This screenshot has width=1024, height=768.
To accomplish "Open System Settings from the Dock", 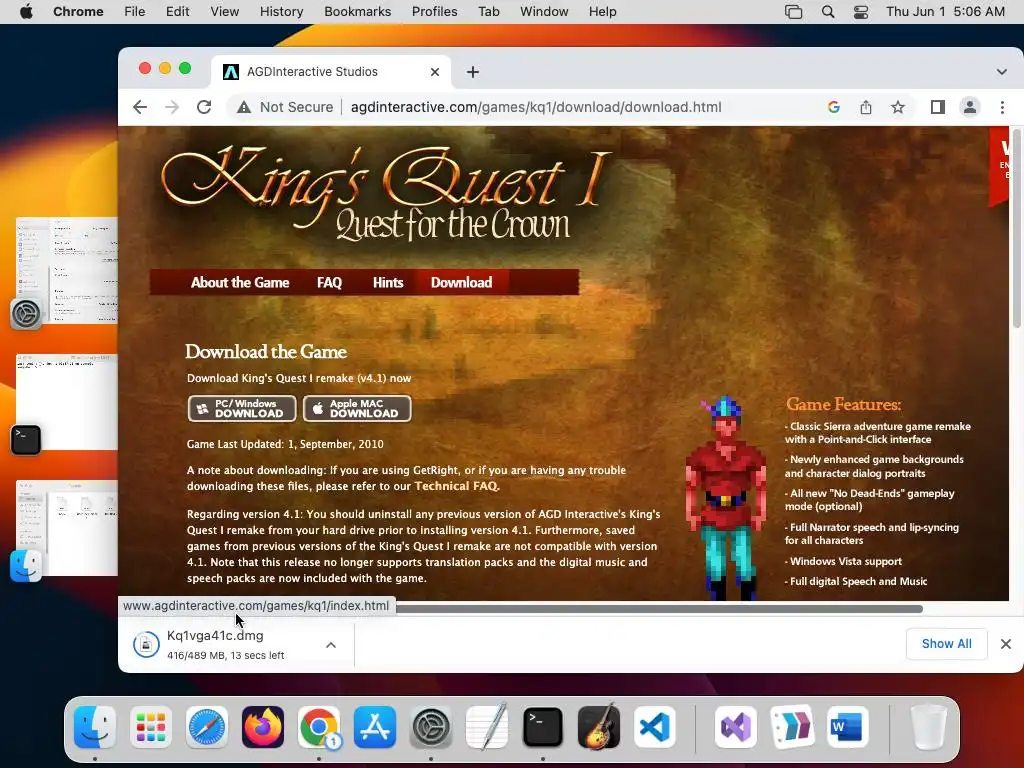I will tap(431, 727).
